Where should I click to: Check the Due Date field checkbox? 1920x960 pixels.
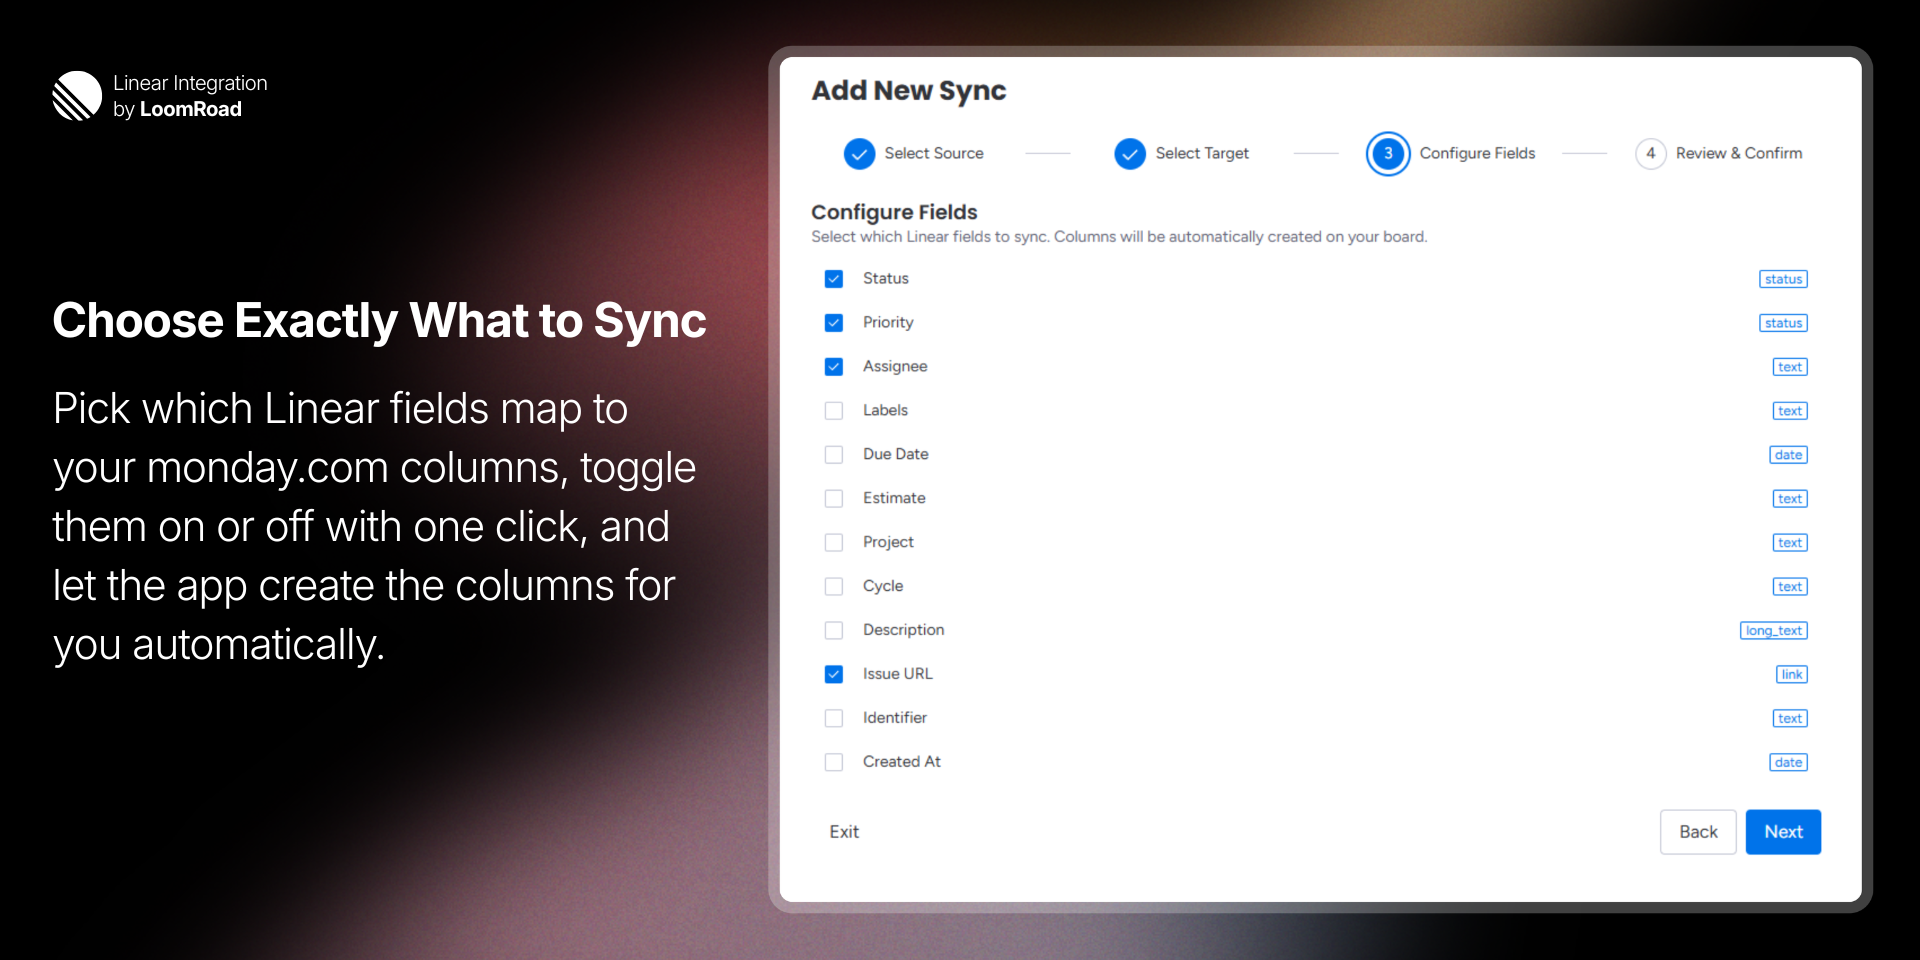coord(834,455)
